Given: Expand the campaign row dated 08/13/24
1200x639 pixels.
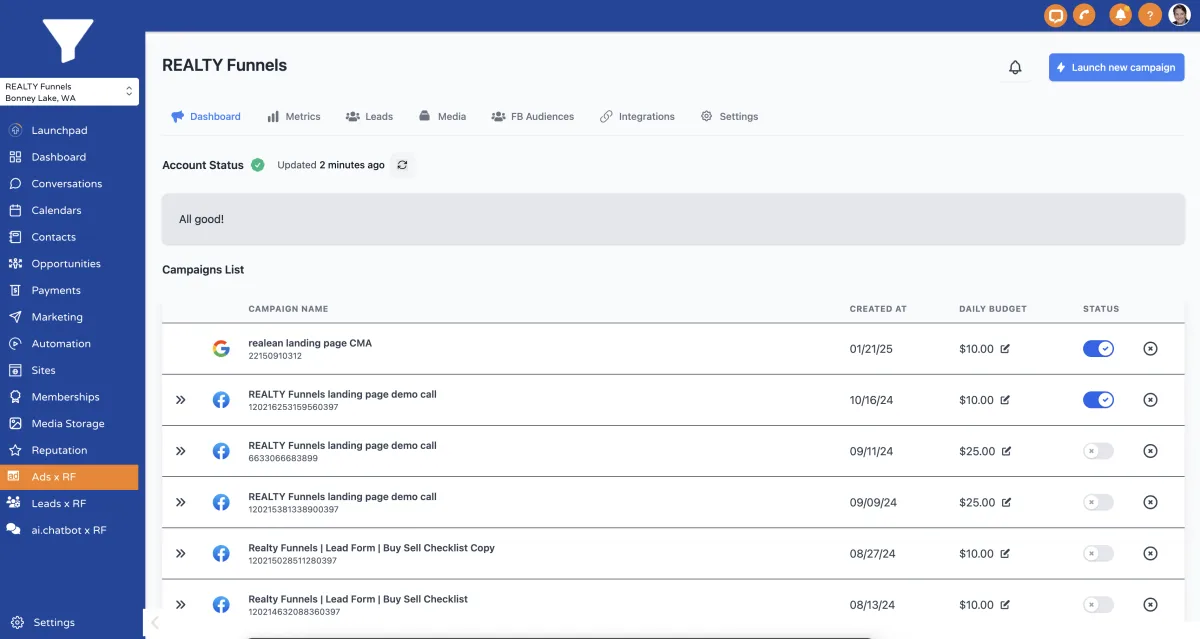Looking at the screenshot, I should click(181, 604).
